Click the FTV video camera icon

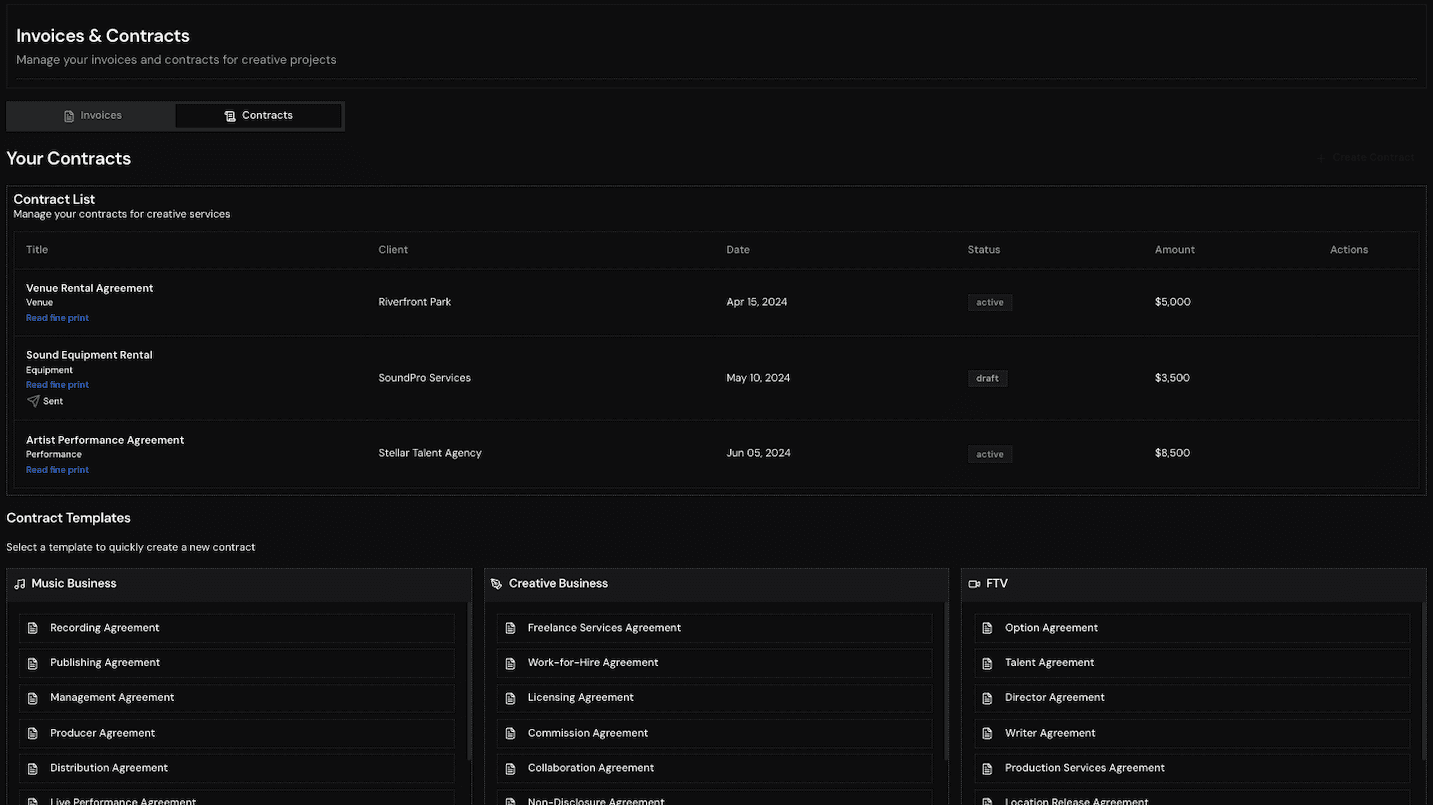974,584
